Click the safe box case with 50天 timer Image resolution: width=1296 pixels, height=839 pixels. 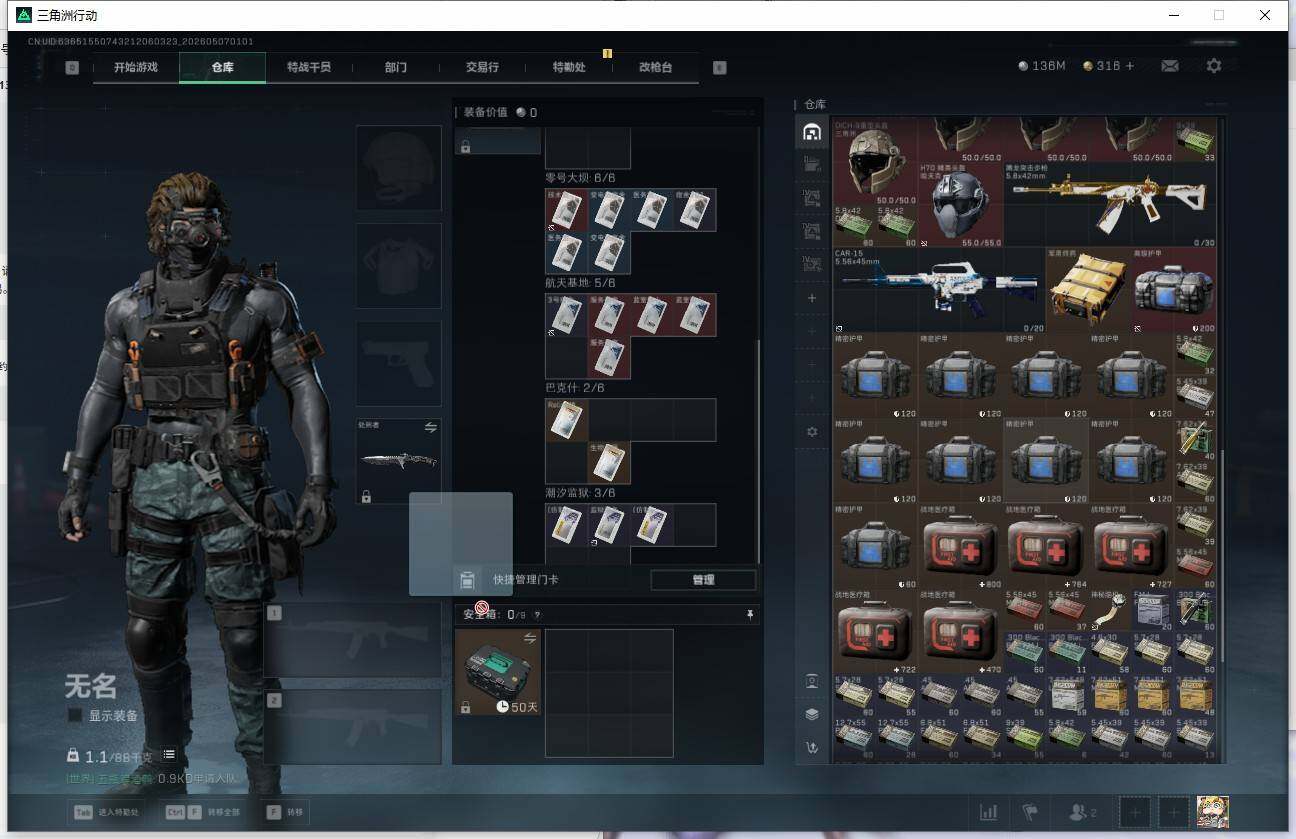pos(497,672)
